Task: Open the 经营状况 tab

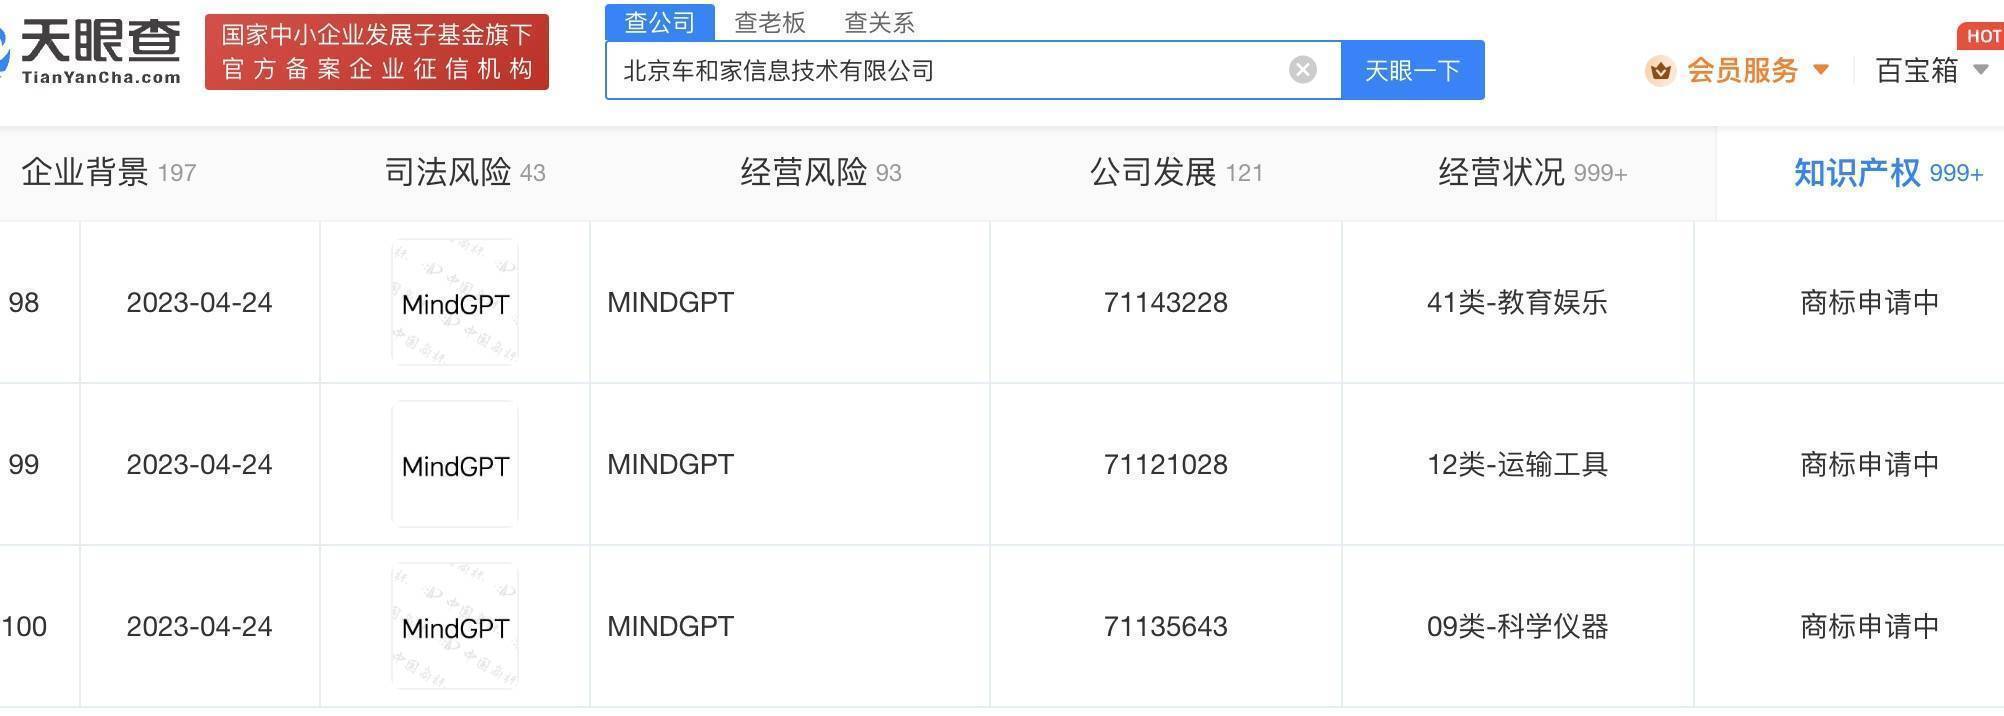Action: [1533, 173]
